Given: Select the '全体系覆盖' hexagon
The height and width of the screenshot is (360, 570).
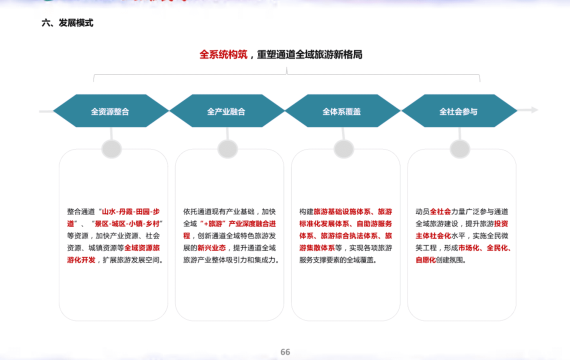Looking at the screenshot, I should click(342, 111).
